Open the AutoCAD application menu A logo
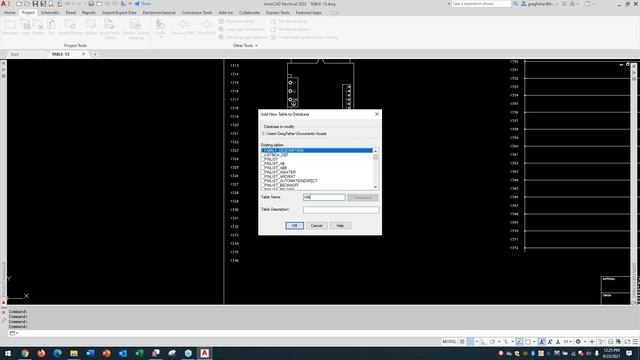Viewport: 640px width, 360px height. click(4, 4)
